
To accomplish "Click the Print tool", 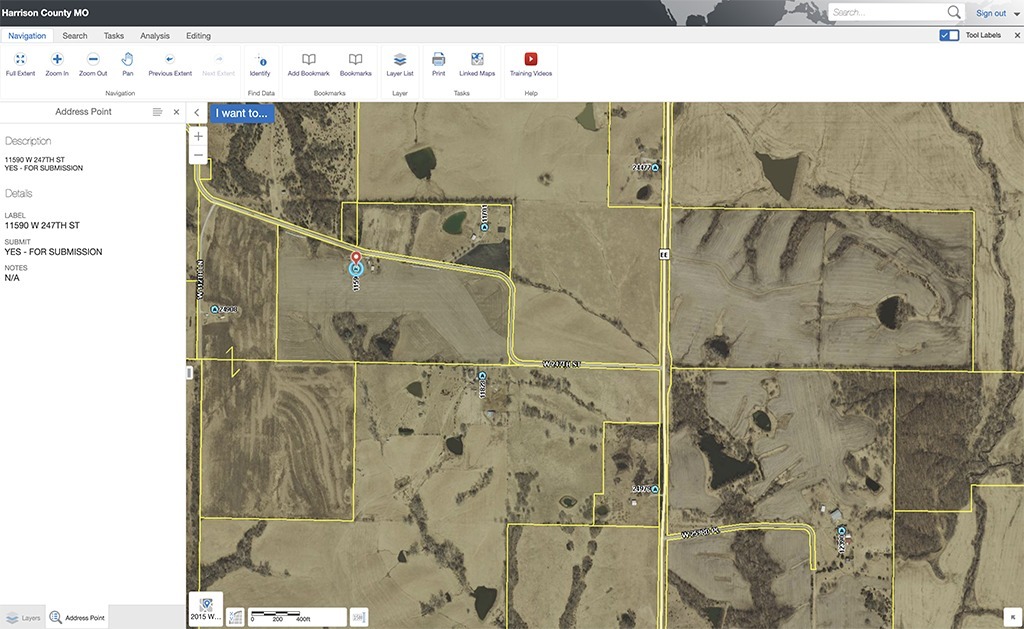I will [x=438, y=64].
